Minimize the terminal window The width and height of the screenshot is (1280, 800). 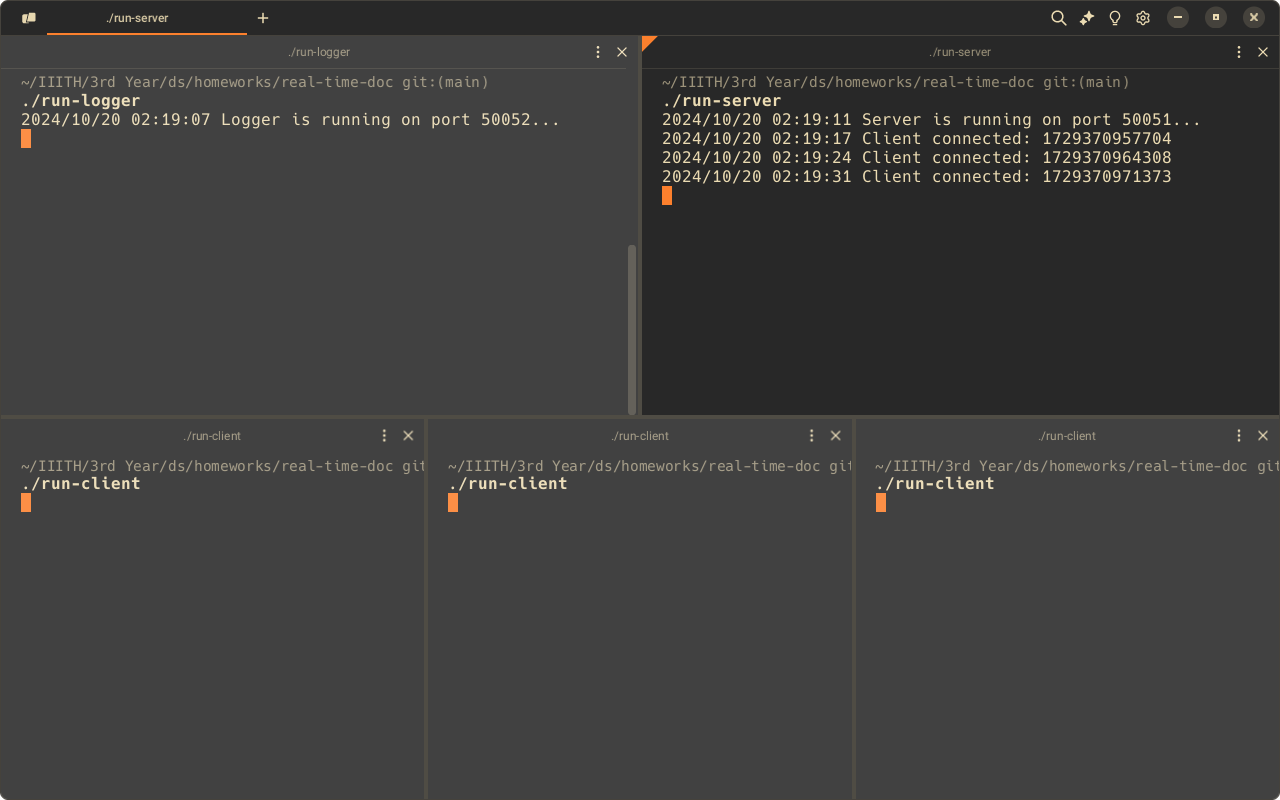tap(1178, 17)
